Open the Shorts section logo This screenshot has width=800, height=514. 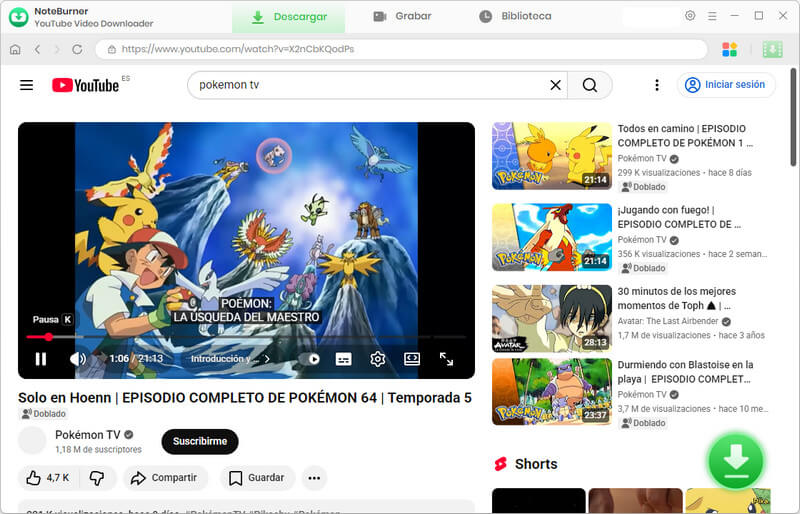[501, 464]
